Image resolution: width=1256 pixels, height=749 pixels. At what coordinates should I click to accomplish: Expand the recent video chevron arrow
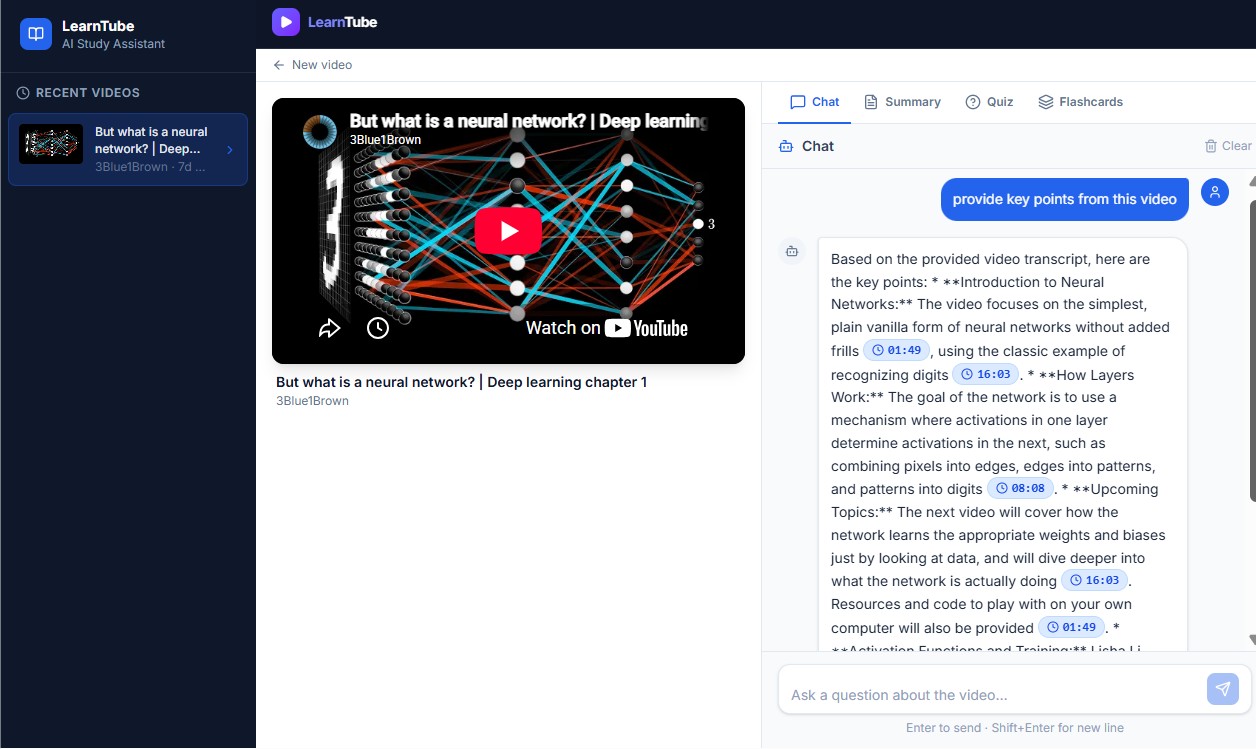tap(230, 150)
